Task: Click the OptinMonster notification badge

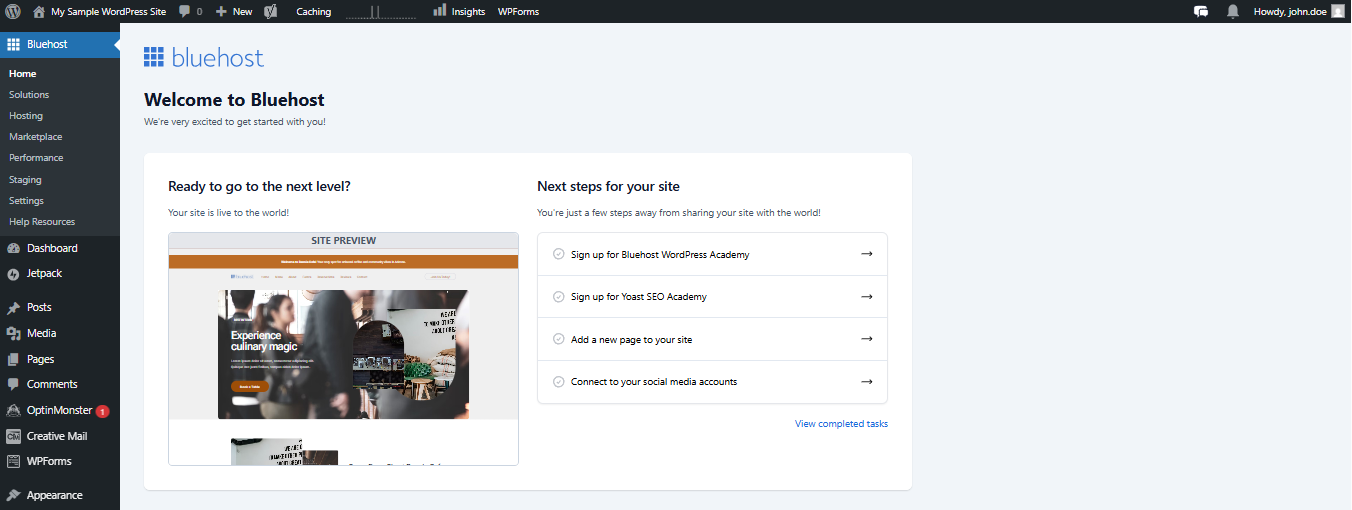Action: pos(103,411)
